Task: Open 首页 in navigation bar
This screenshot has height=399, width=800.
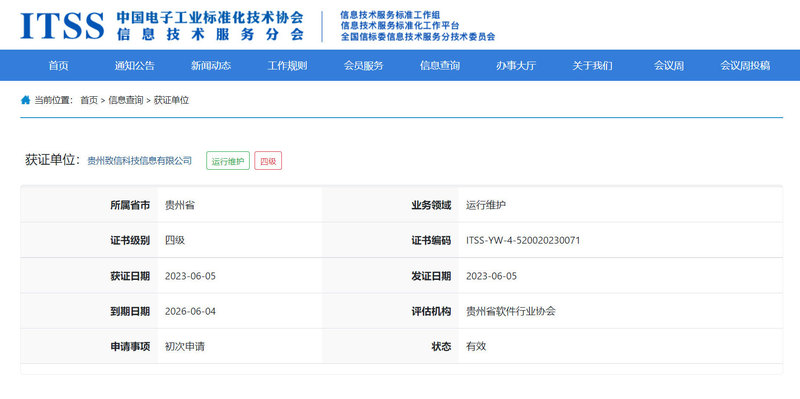Action: coord(58,65)
